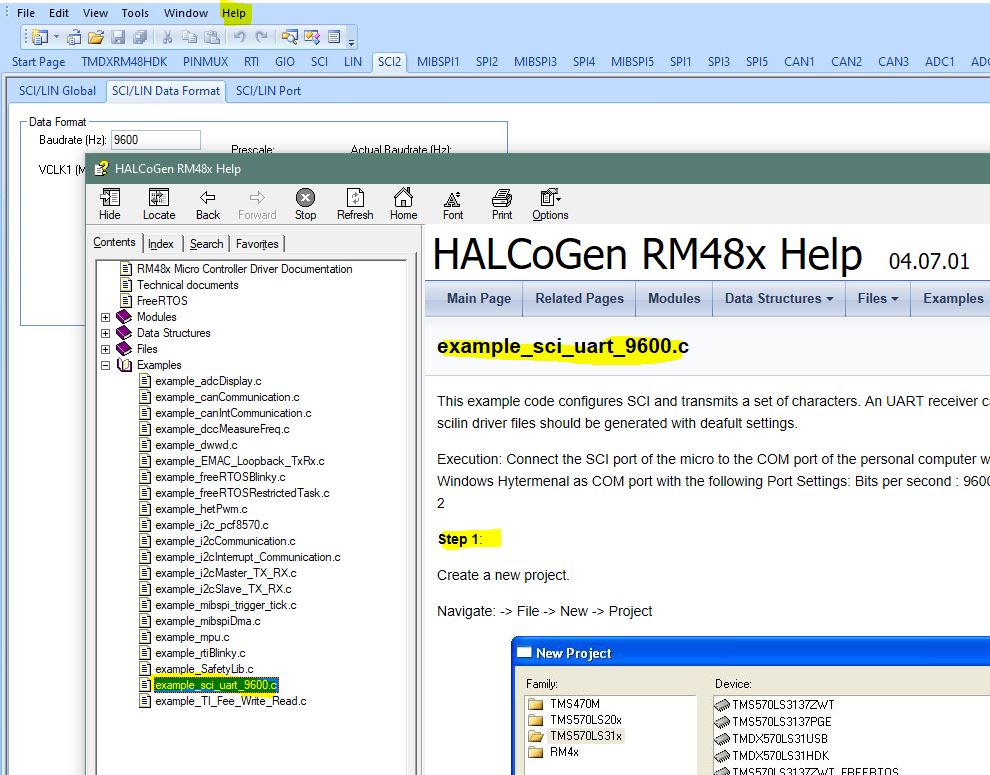Image resolution: width=990 pixels, height=775 pixels.
Task: Click the New Project toolbar icon
Action: click(40, 37)
